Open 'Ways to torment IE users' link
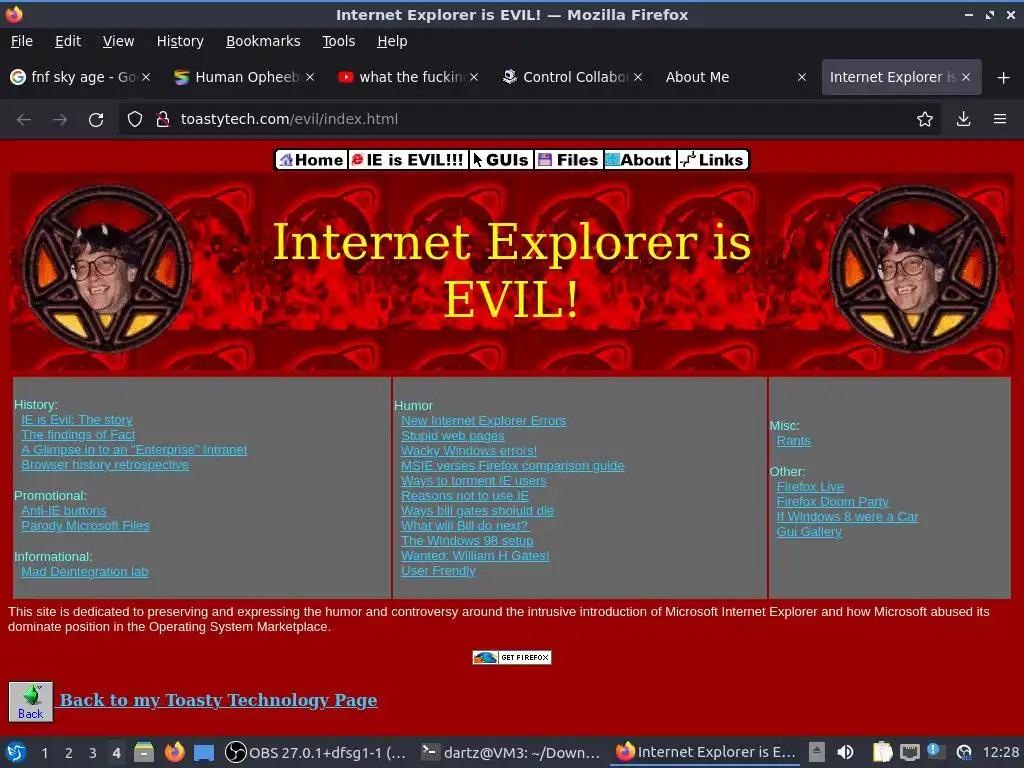The width and height of the screenshot is (1024, 768). [x=473, y=481]
